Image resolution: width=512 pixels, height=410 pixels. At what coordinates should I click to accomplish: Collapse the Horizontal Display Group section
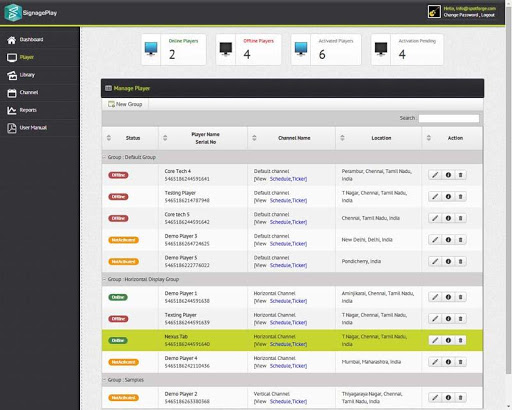pos(104,279)
